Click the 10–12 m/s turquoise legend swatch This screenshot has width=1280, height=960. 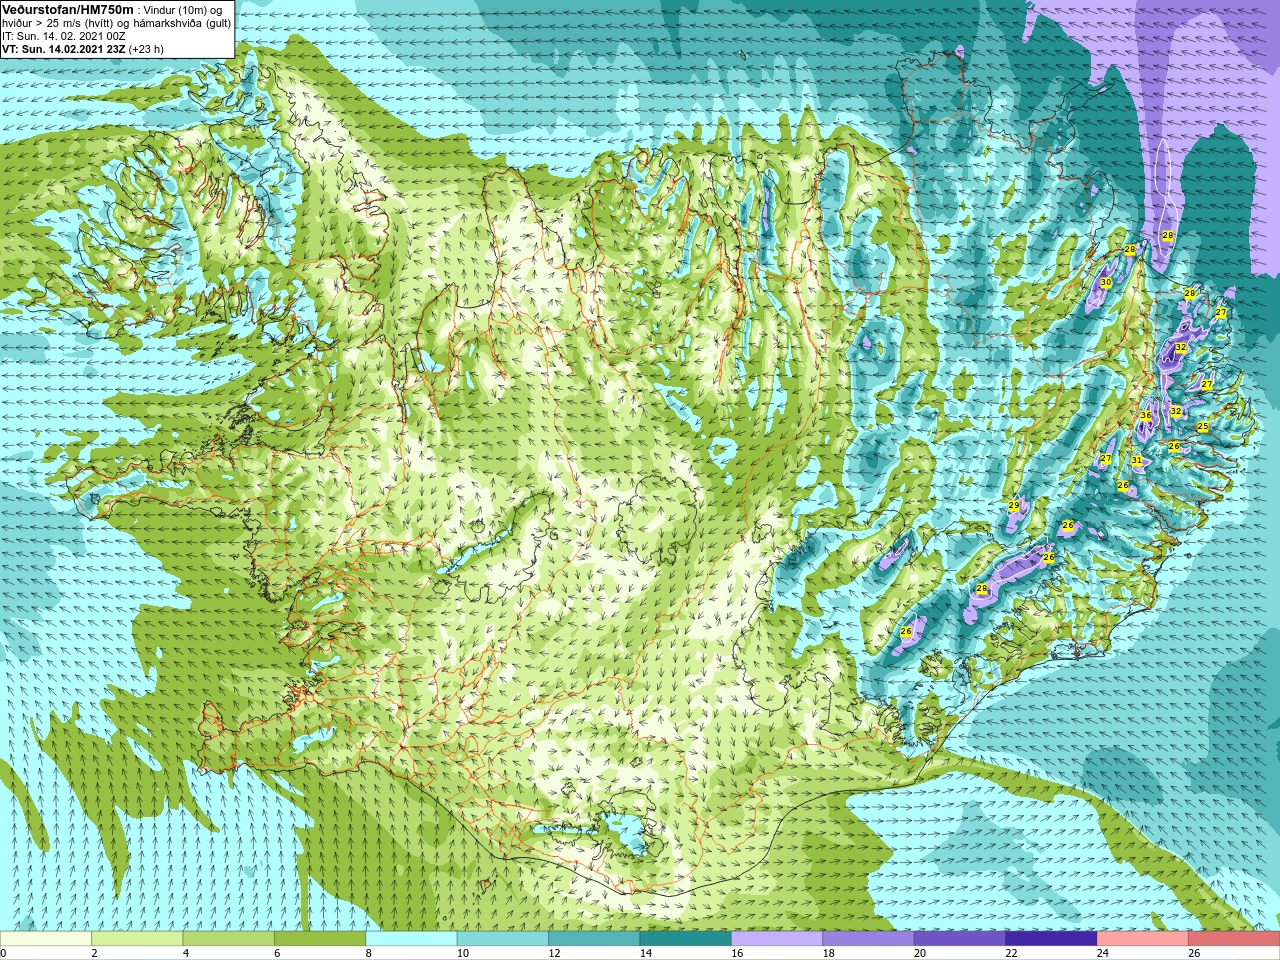[503, 939]
